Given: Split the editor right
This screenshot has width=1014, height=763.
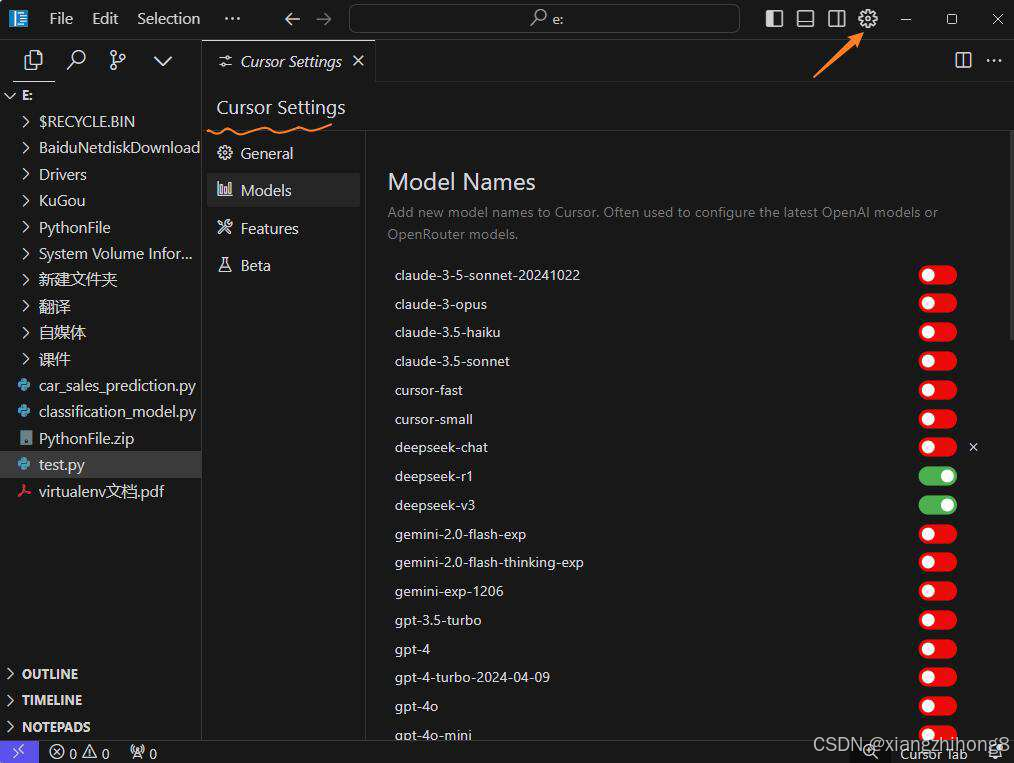Looking at the screenshot, I should (963, 60).
